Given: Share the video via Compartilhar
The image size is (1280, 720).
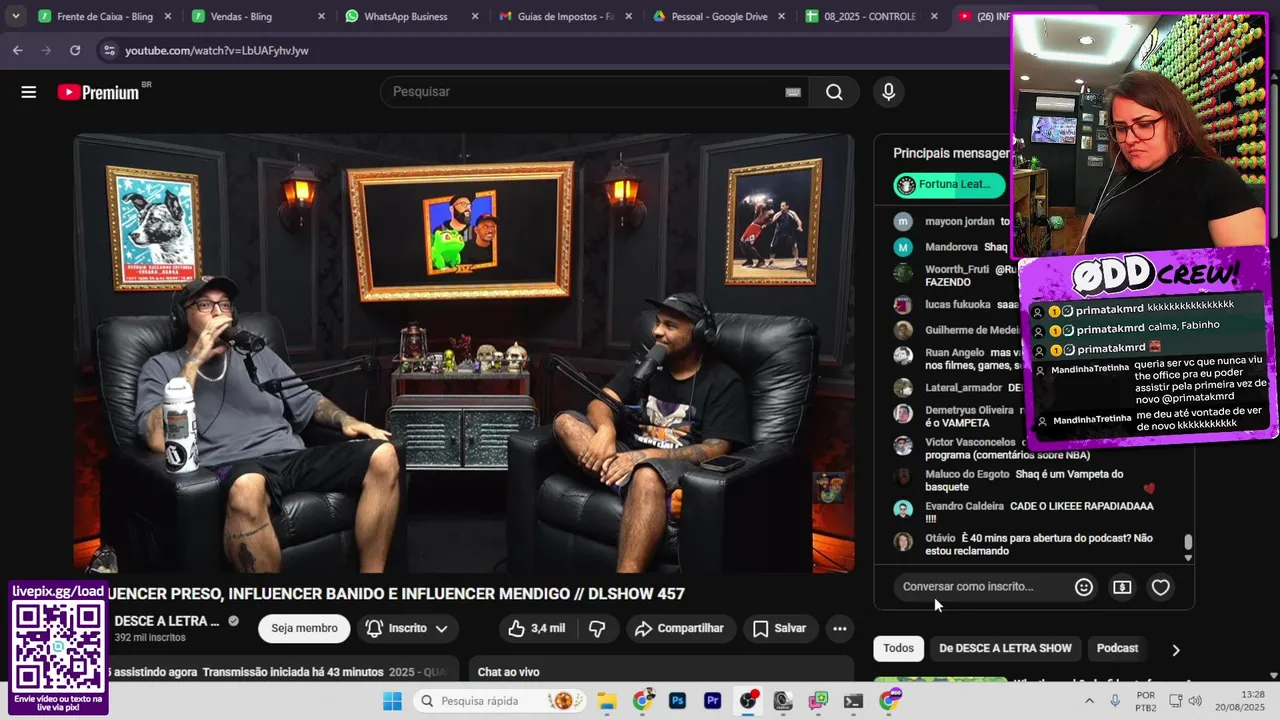Looking at the screenshot, I should (x=679, y=628).
